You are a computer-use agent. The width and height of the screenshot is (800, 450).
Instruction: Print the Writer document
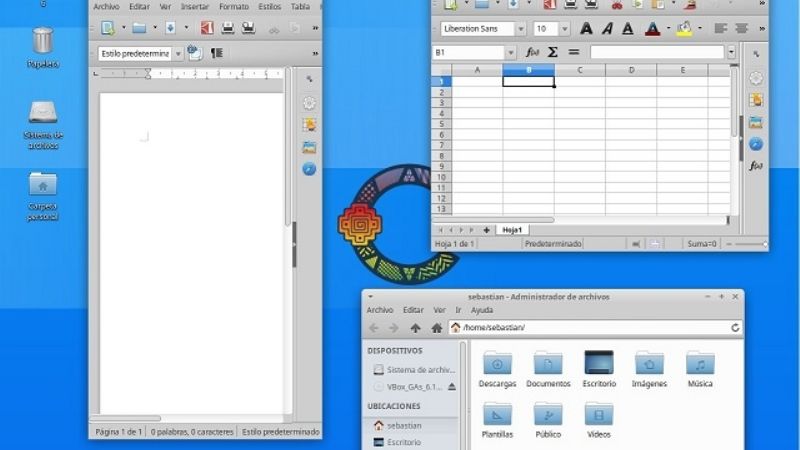pyautogui.click(x=228, y=28)
